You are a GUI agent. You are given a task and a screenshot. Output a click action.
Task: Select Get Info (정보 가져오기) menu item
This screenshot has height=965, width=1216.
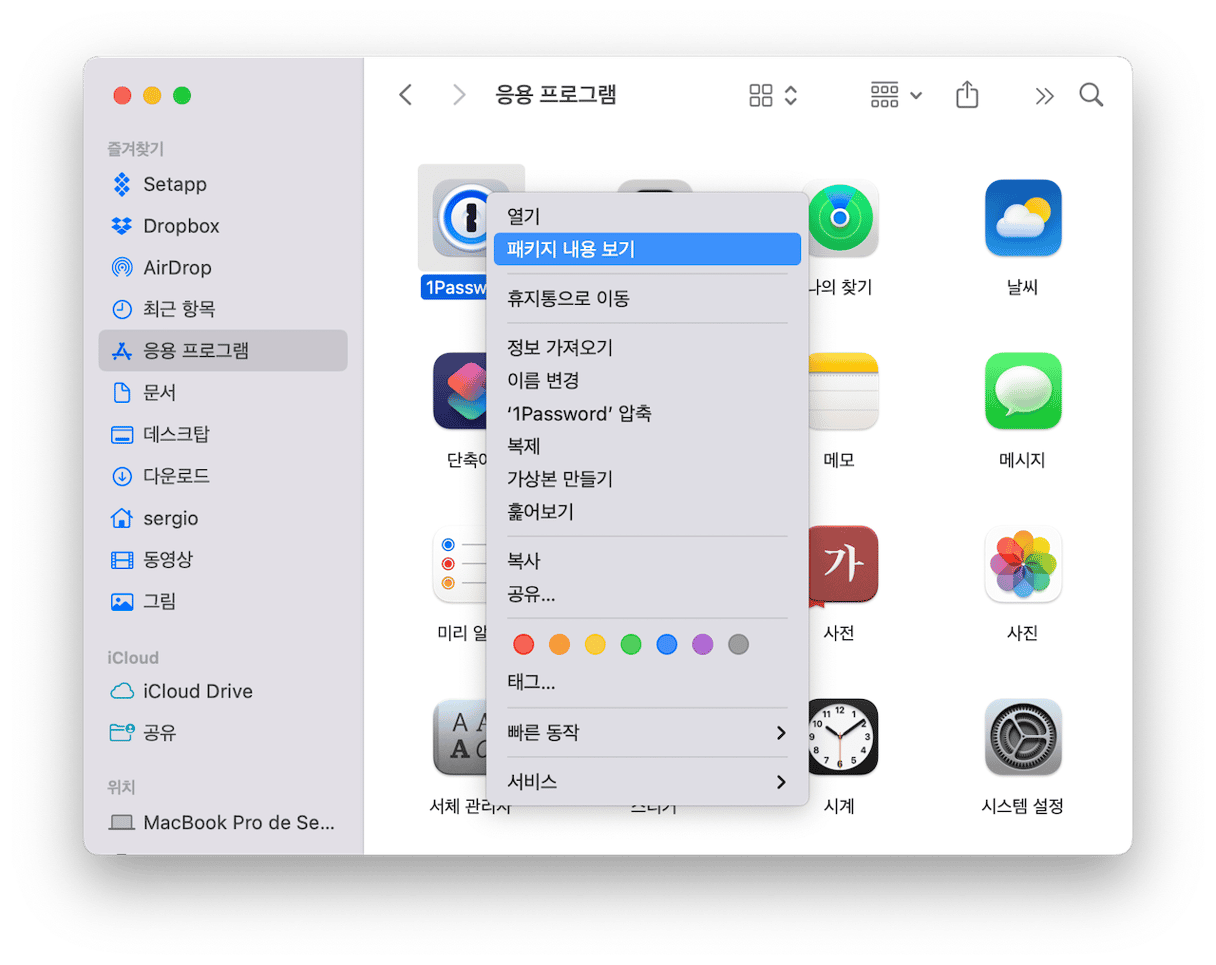[560, 348]
